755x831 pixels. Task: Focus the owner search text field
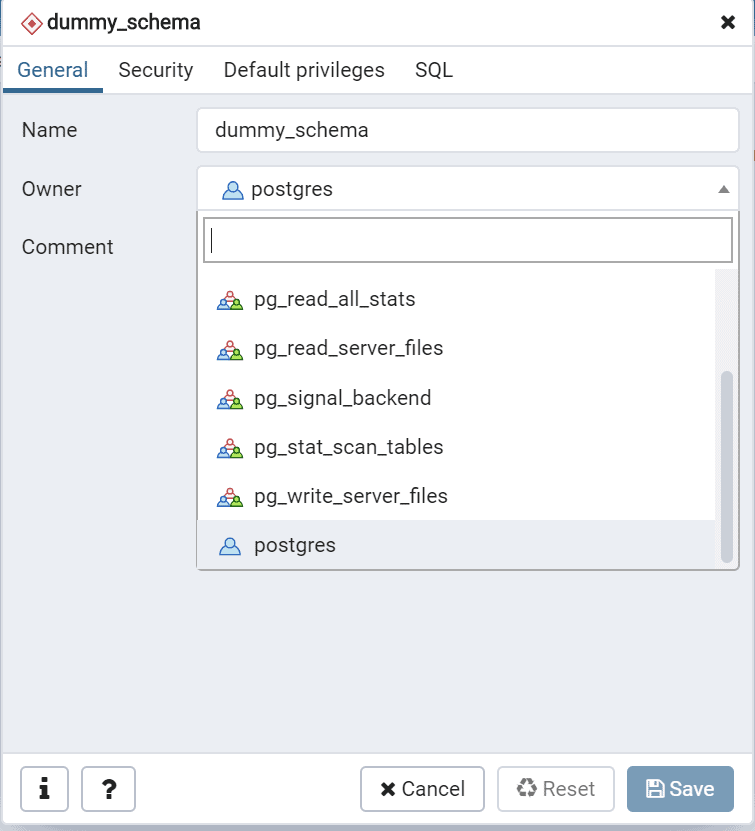pos(468,240)
